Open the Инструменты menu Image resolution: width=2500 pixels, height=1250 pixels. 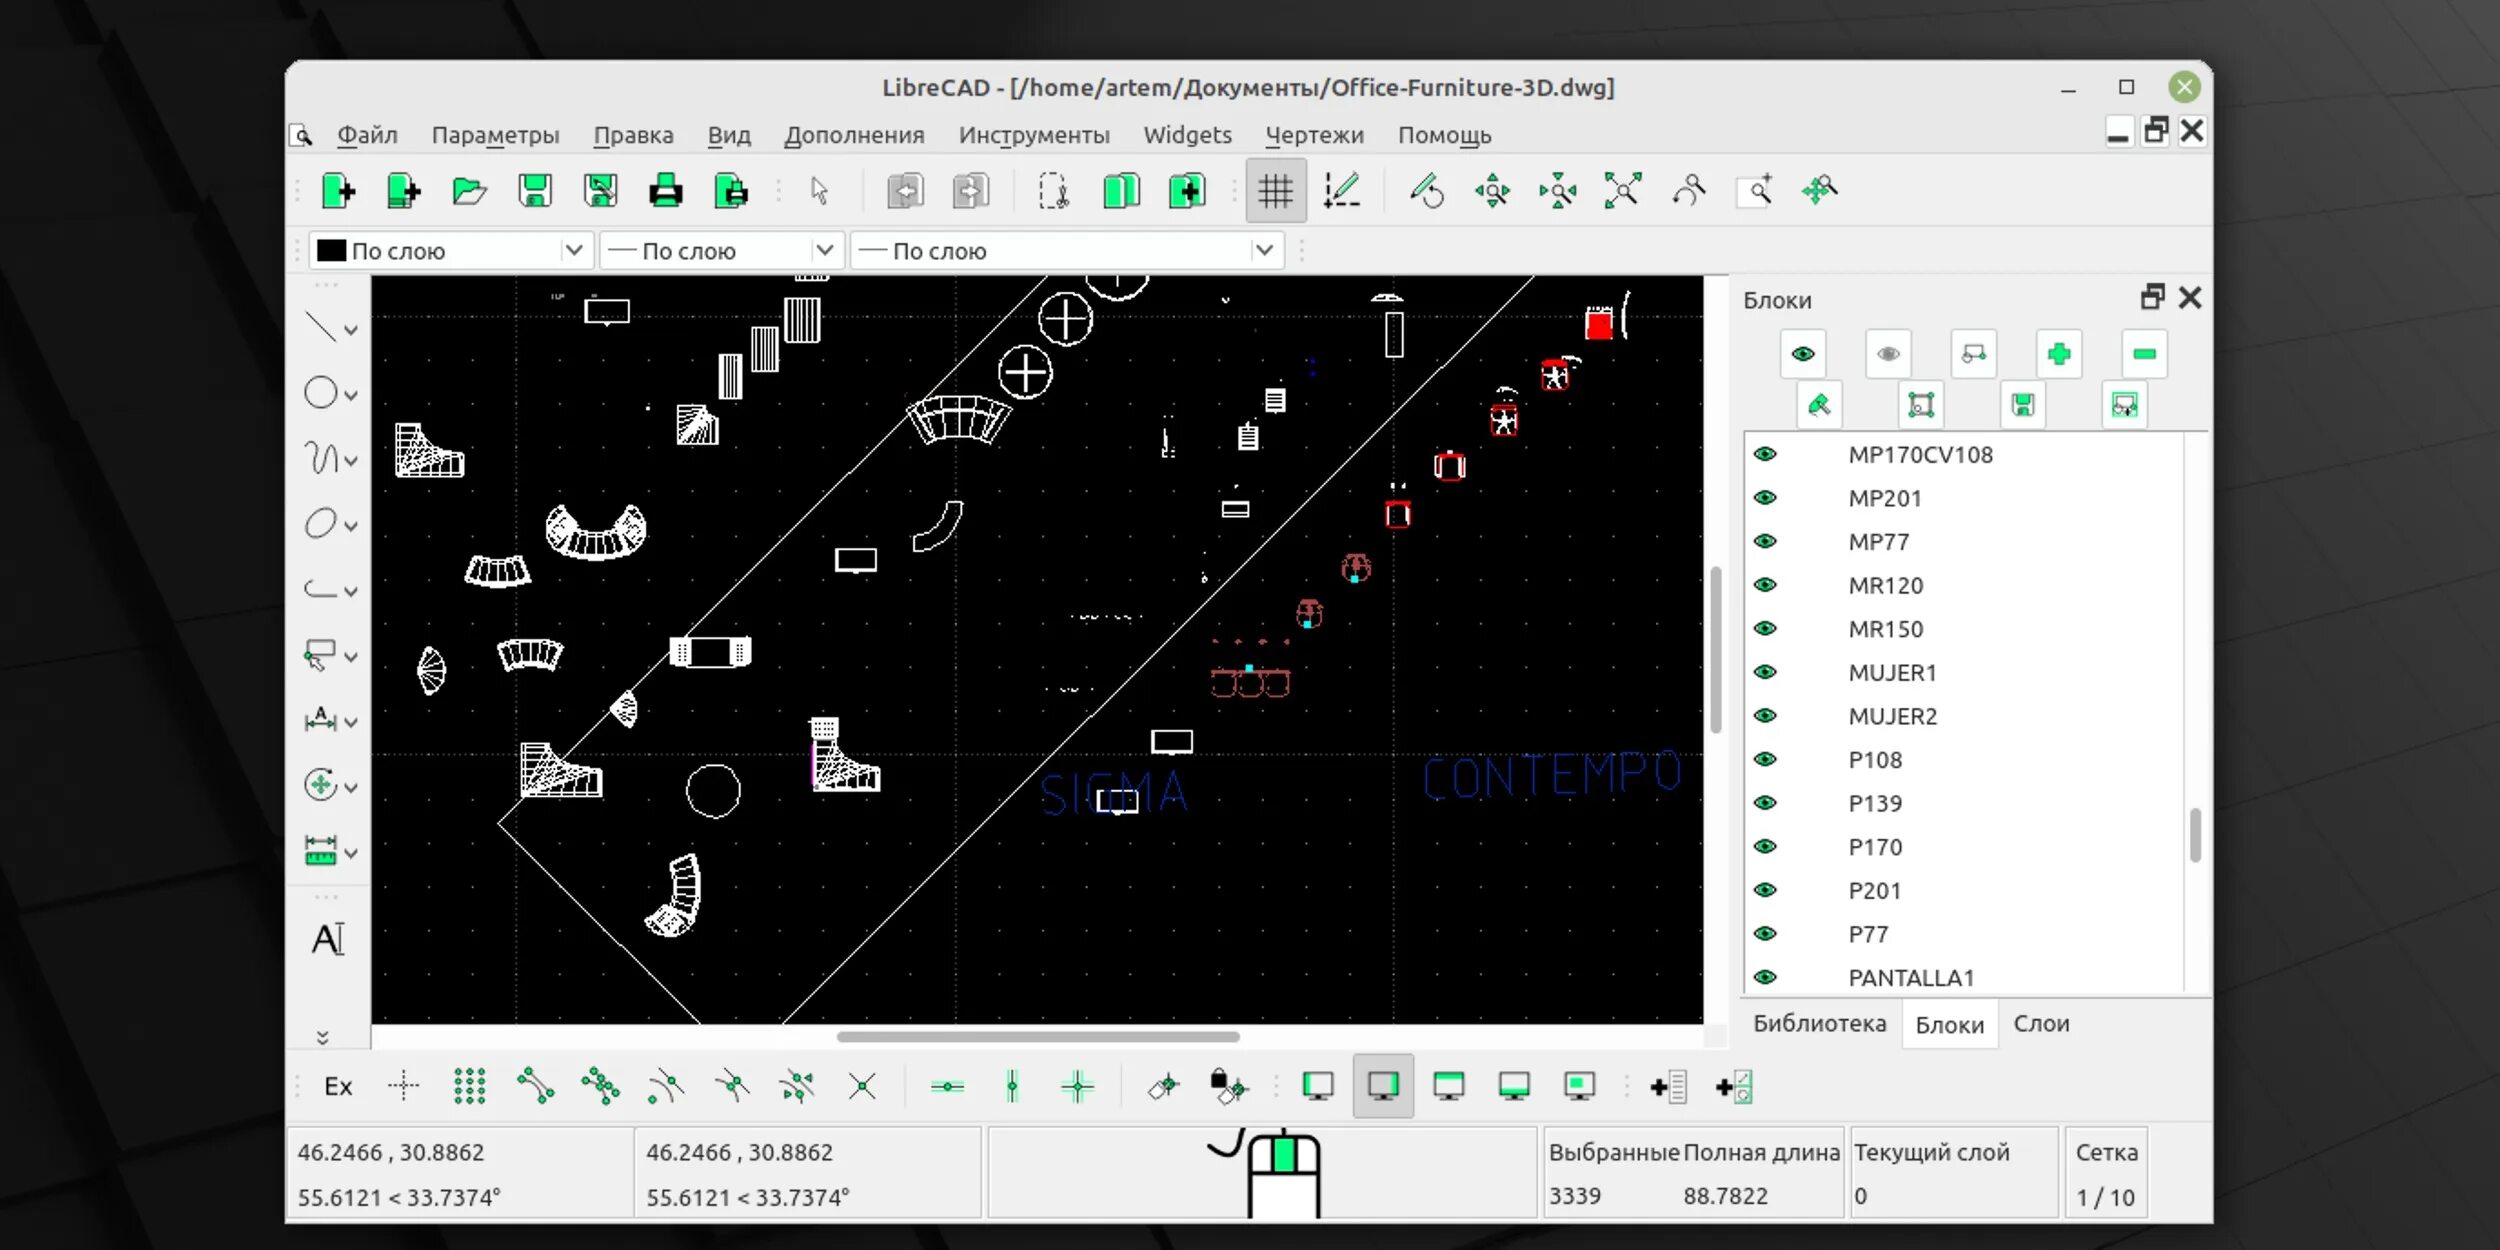point(1033,135)
